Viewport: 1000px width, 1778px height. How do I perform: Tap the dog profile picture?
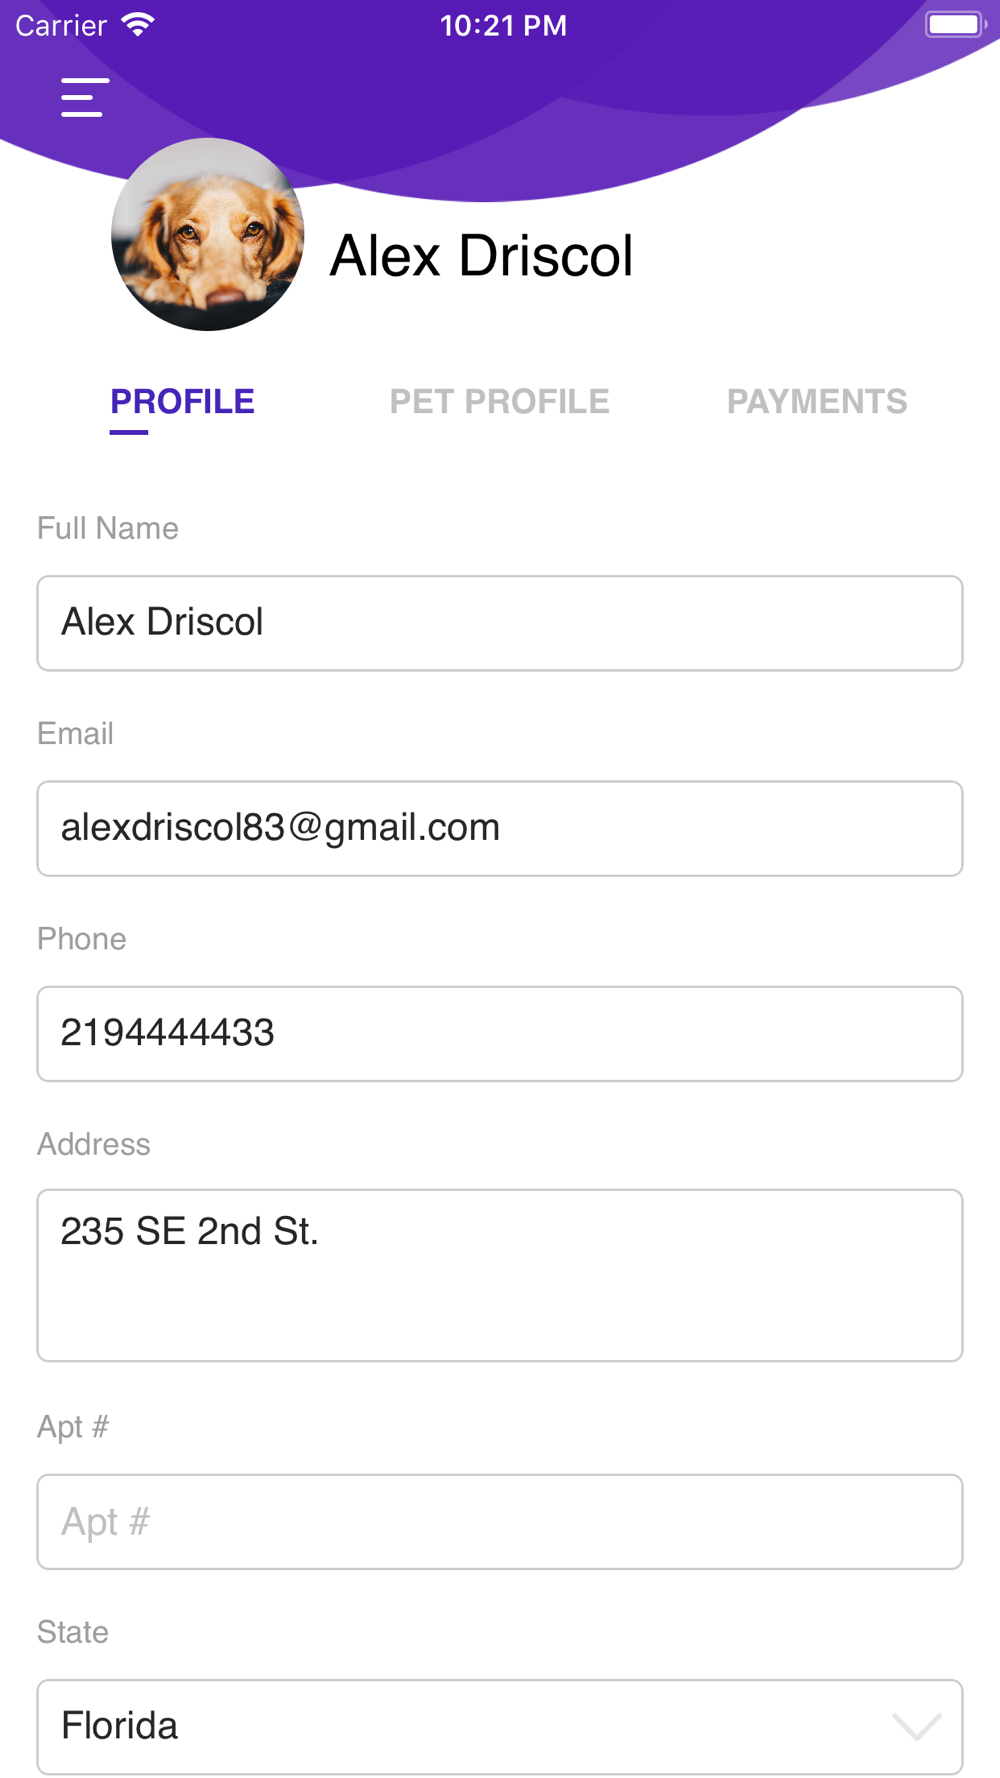(208, 235)
